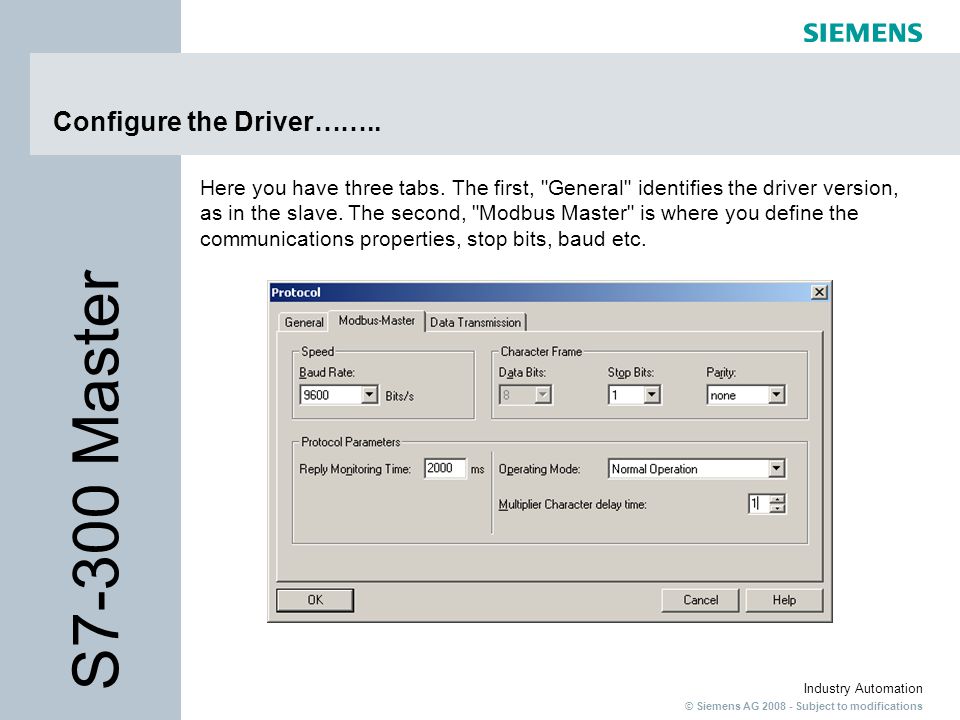Switch to the General tab
Screen dimensions: 960x720
[x=304, y=322]
